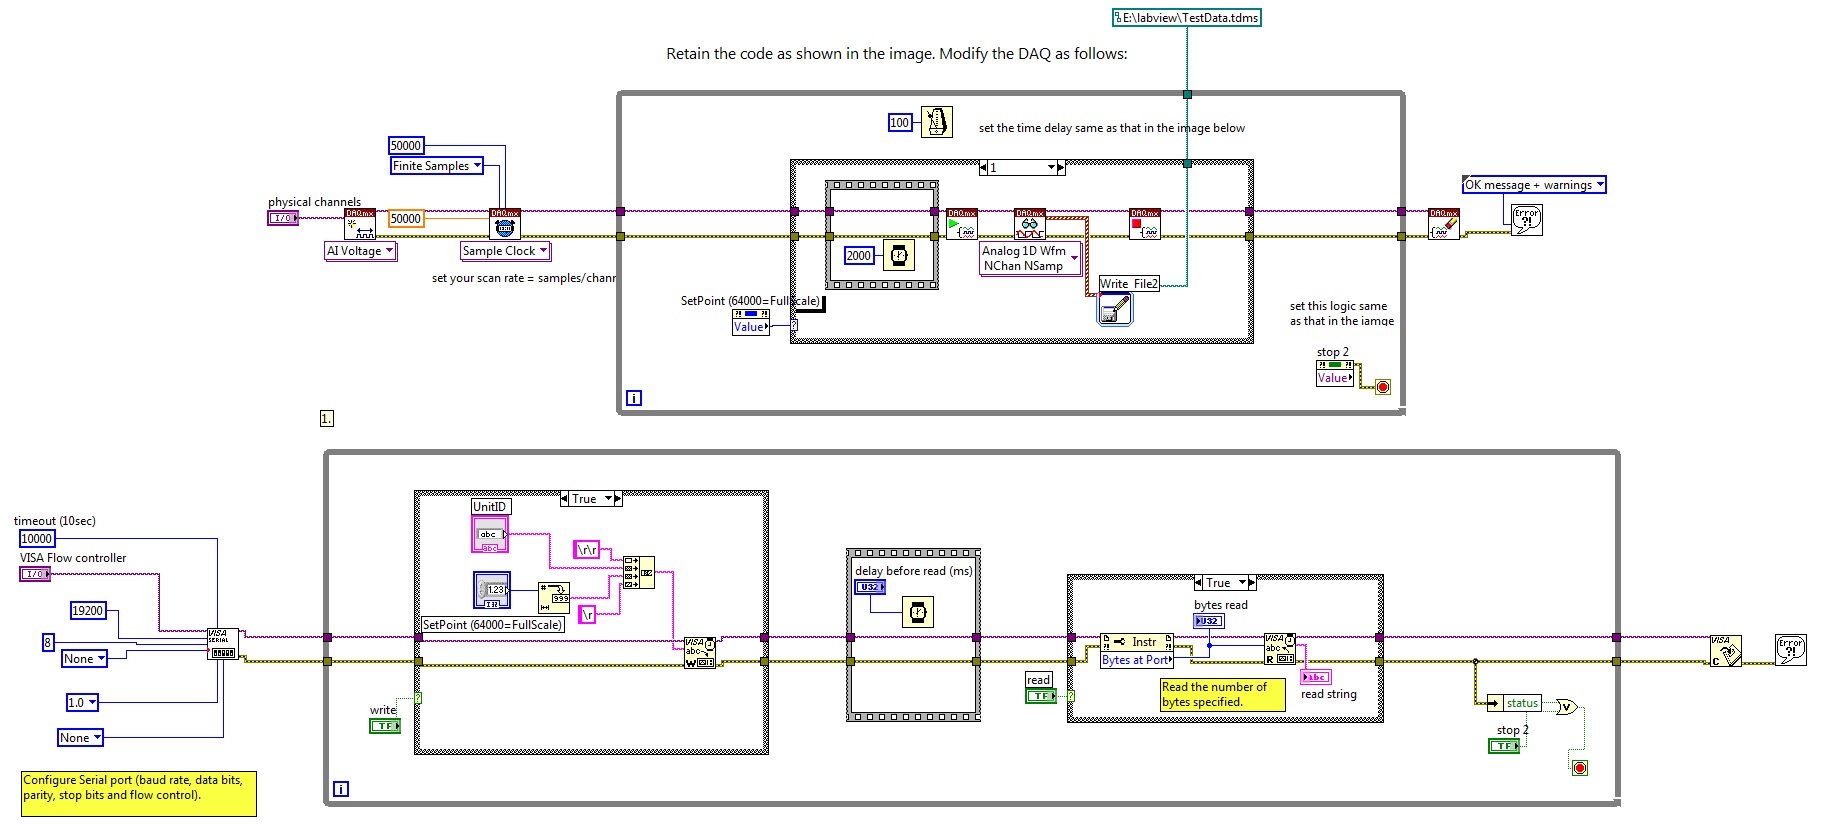Select the DAQmx Stop Task icon
Image resolution: width=1828 pixels, height=839 pixels.
(x=1145, y=224)
